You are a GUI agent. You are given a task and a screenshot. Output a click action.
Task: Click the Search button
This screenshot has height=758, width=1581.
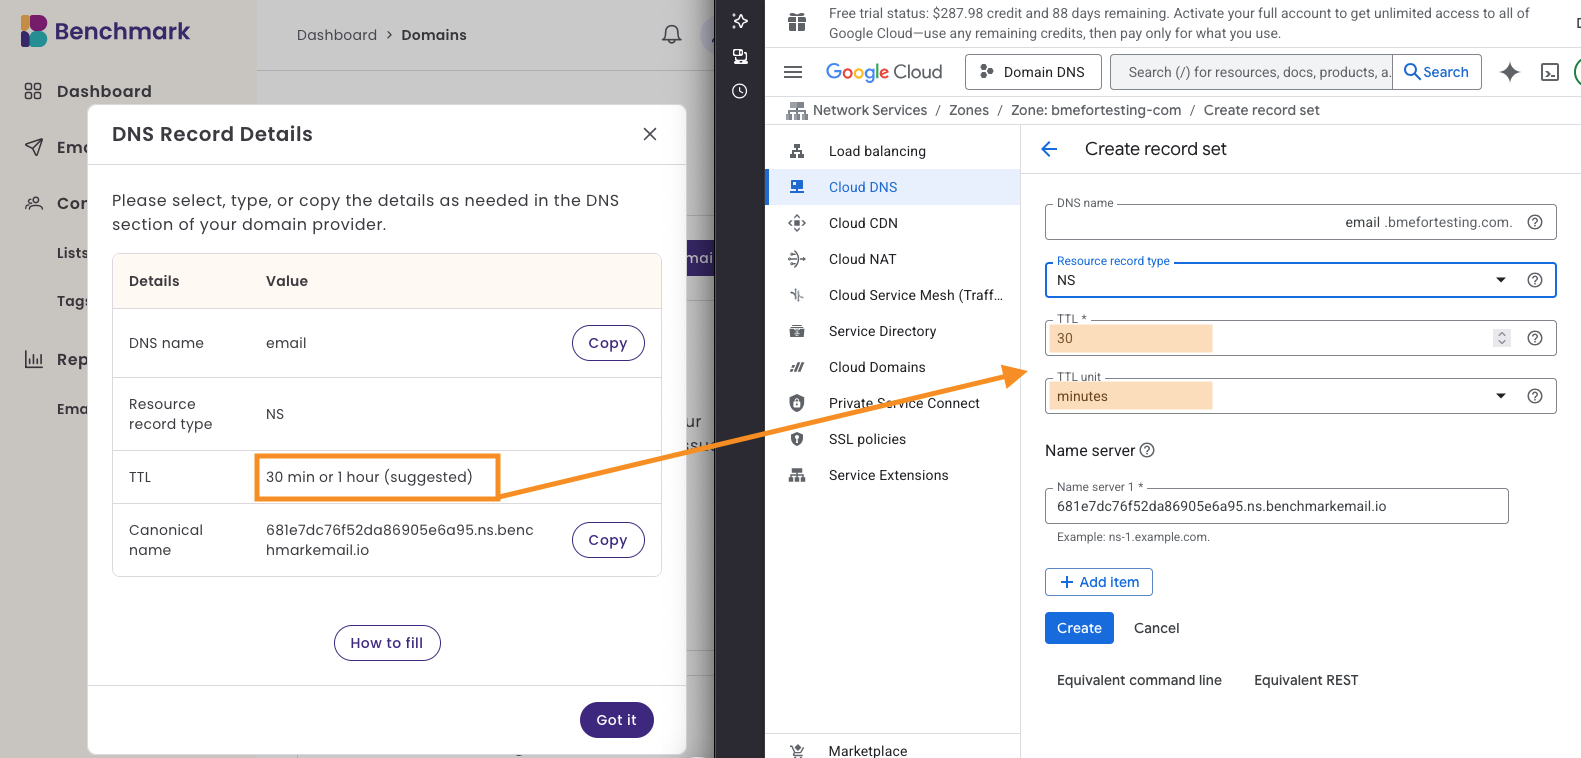[1437, 72]
